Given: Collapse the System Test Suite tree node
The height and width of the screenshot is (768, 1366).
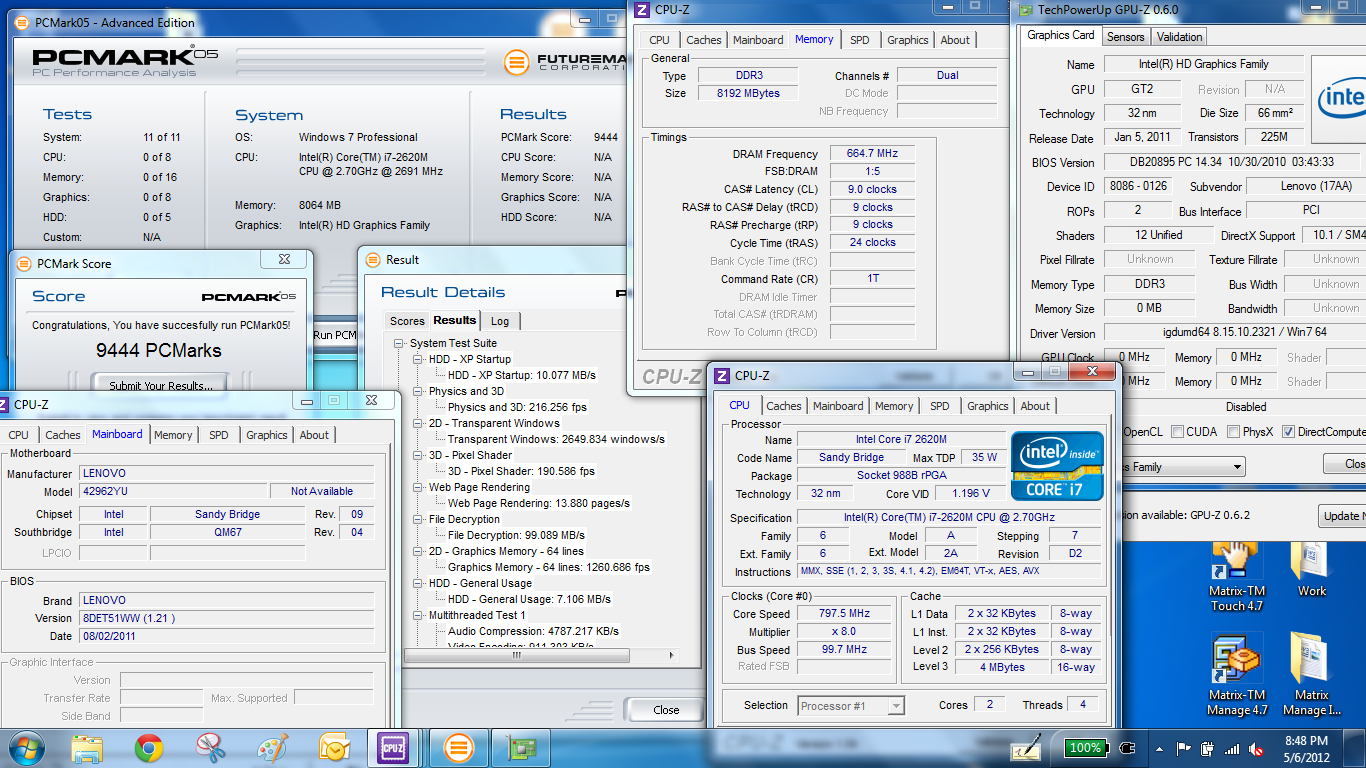Looking at the screenshot, I should 401,343.
